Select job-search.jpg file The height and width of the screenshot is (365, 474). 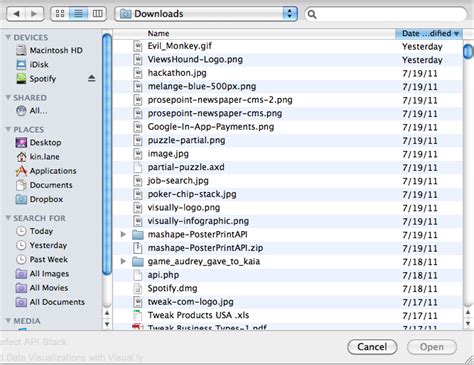tap(288, 181)
